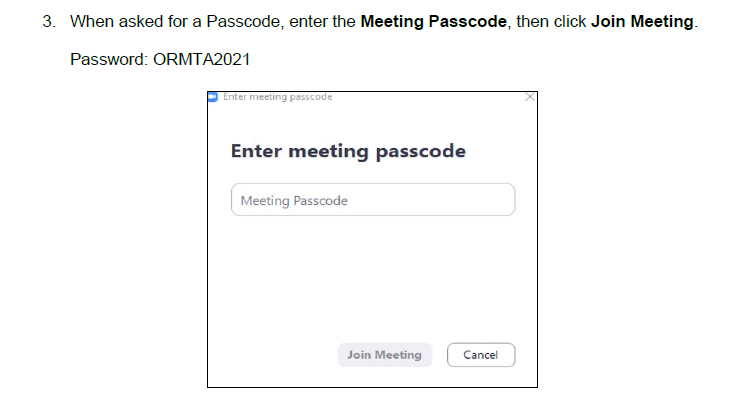
Task: Click the small title bar text of dialog
Action: pos(277,97)
